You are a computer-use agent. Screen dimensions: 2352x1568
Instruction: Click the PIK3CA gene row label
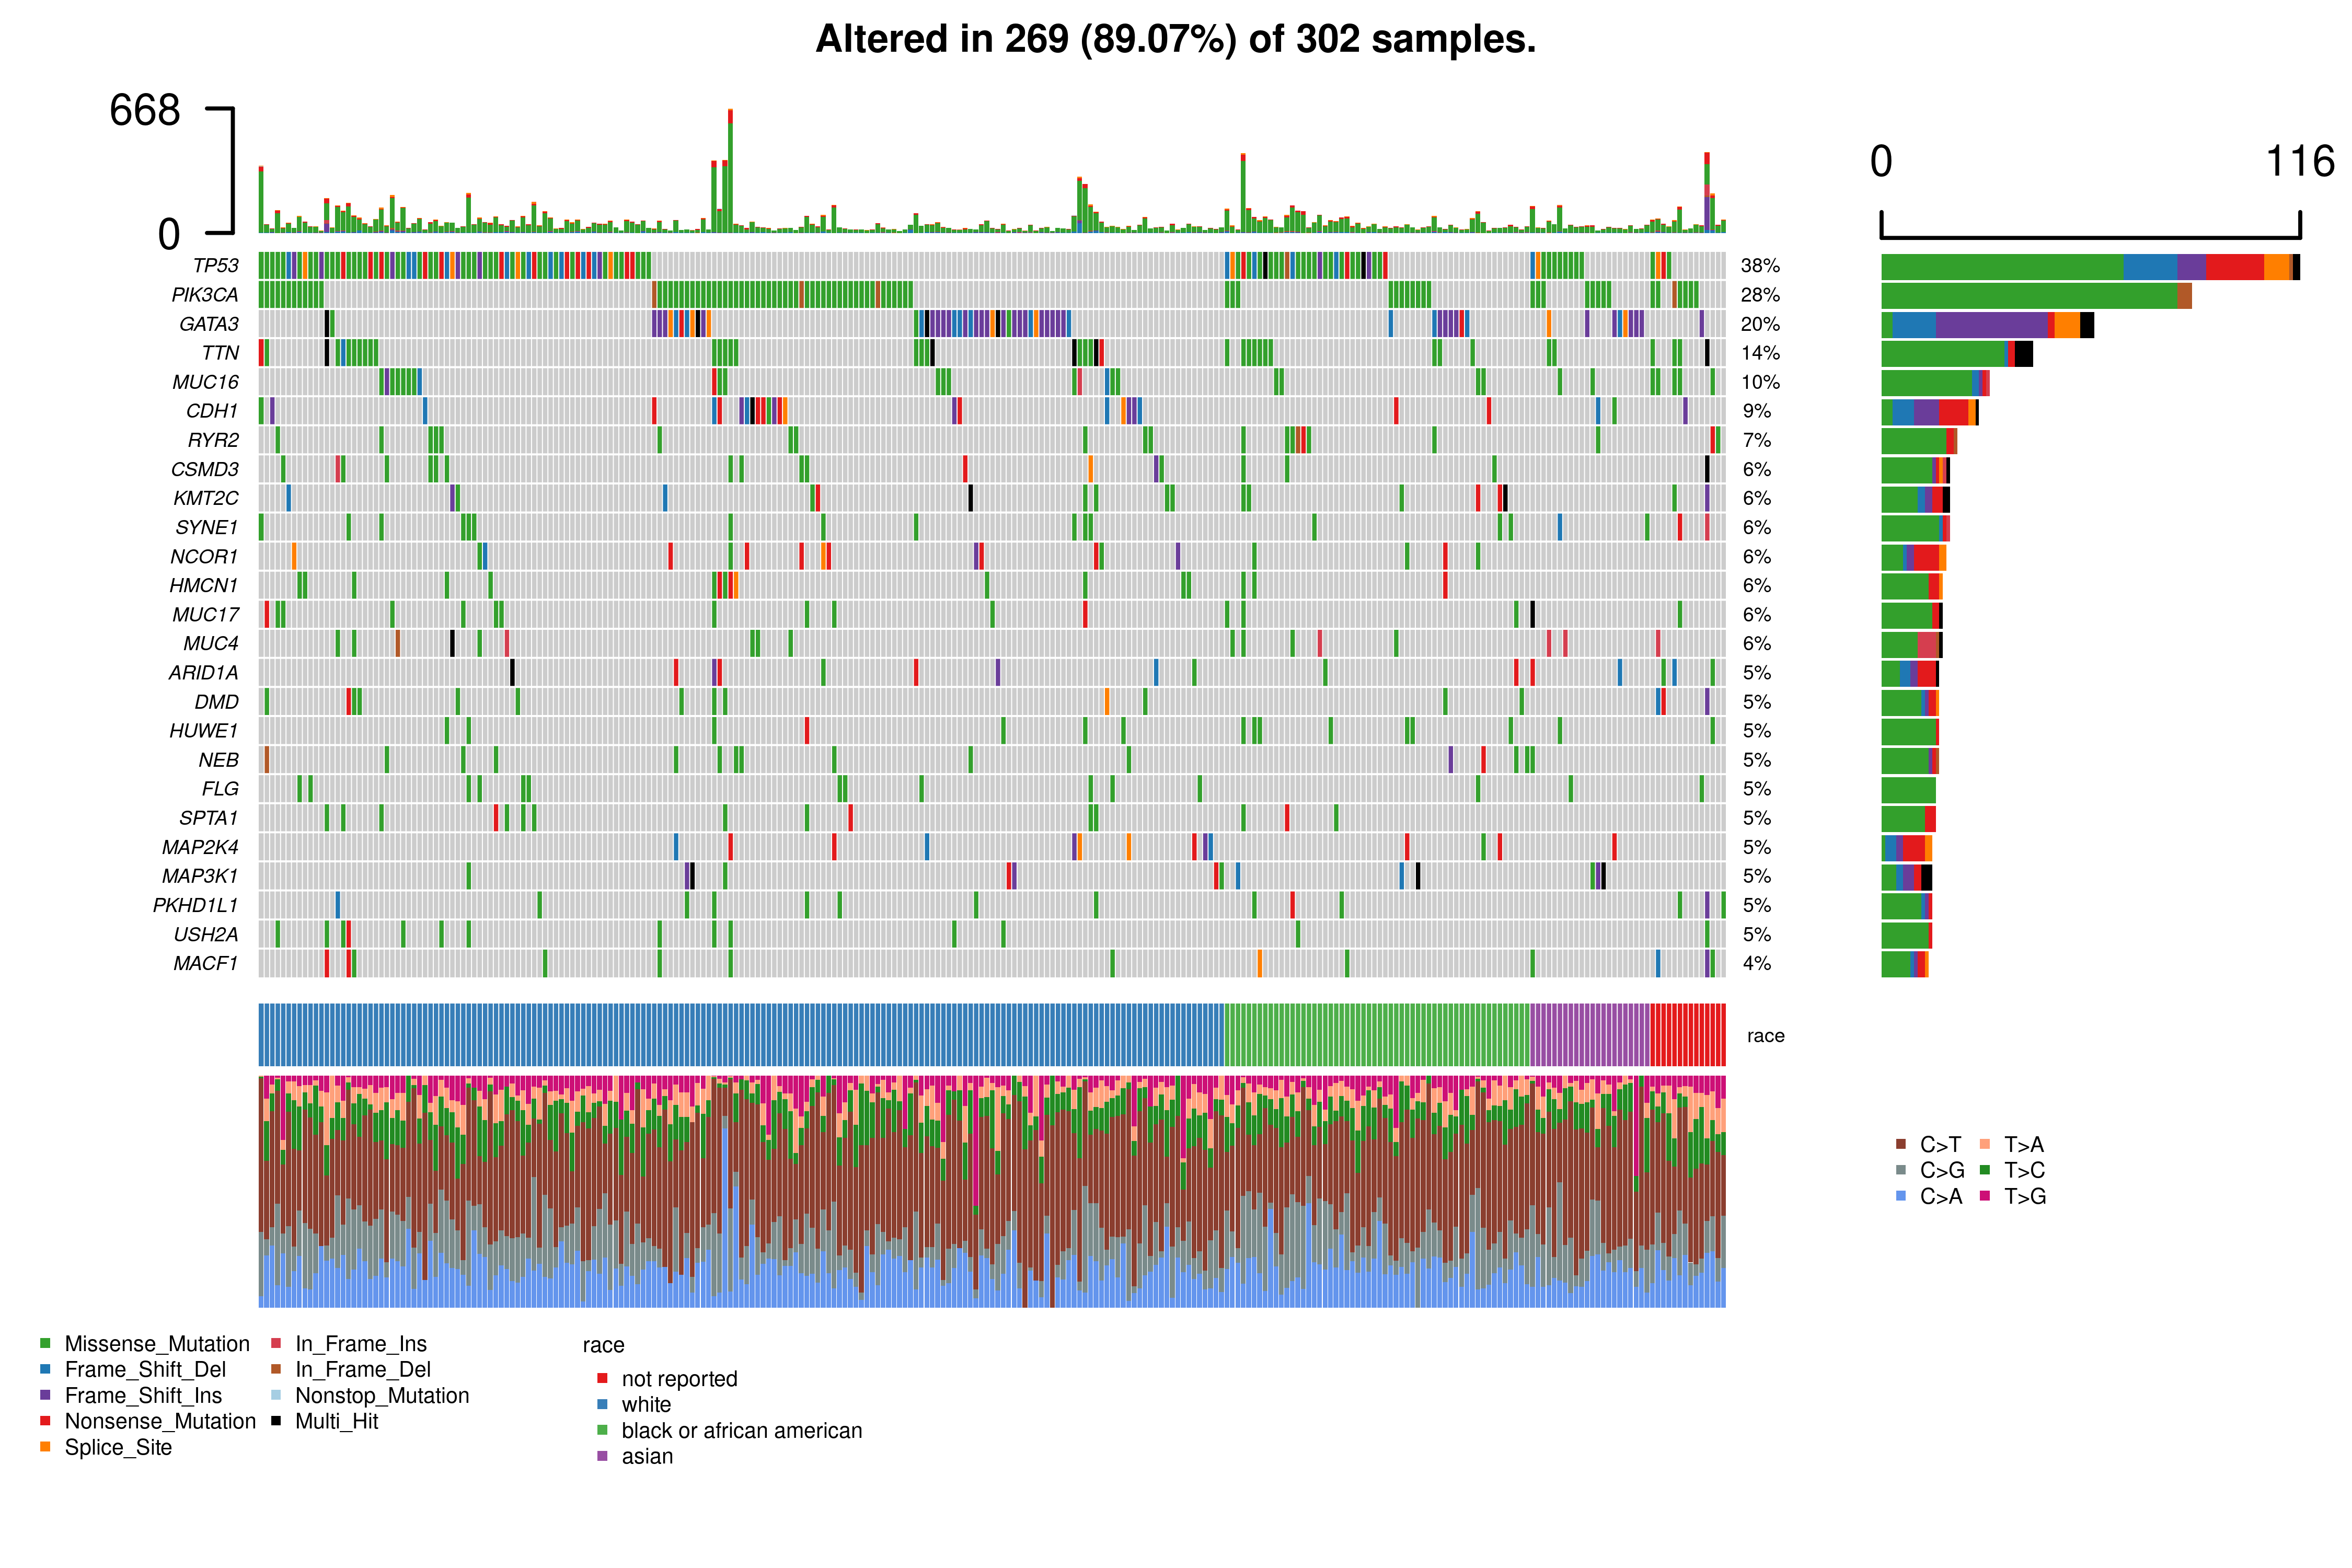(x=204, y=295)
